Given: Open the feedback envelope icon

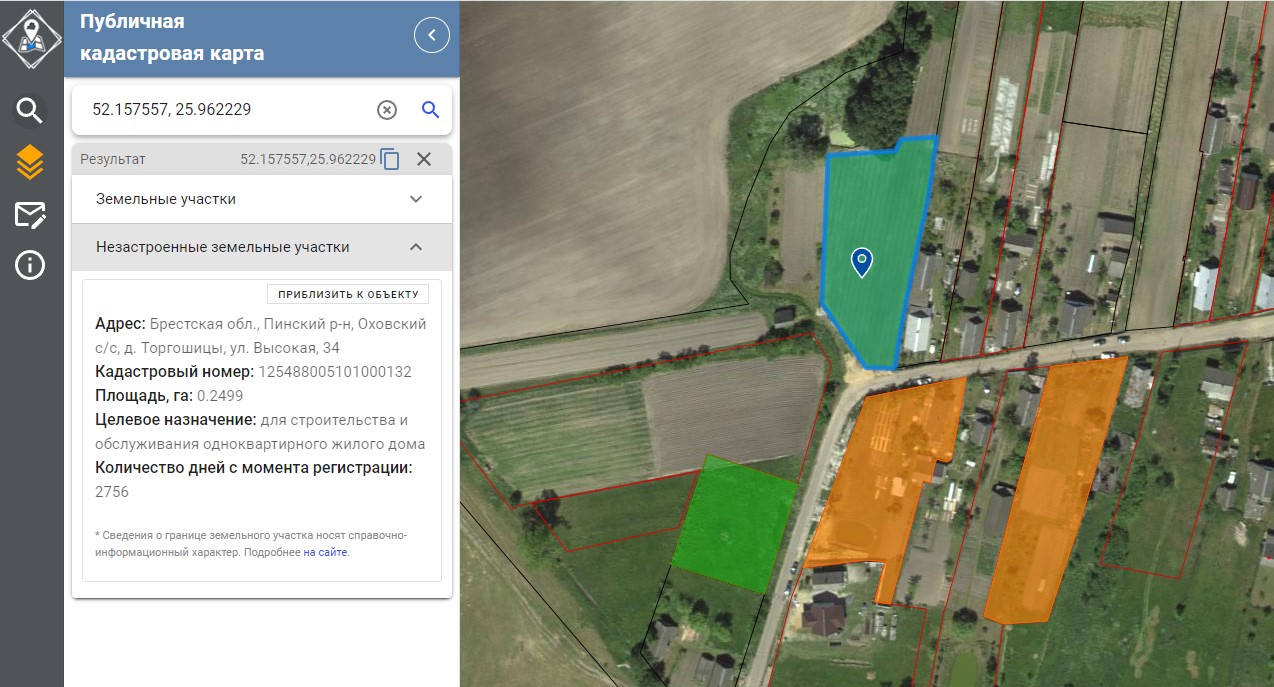Looking at the screenshot, I should (30, 214).
